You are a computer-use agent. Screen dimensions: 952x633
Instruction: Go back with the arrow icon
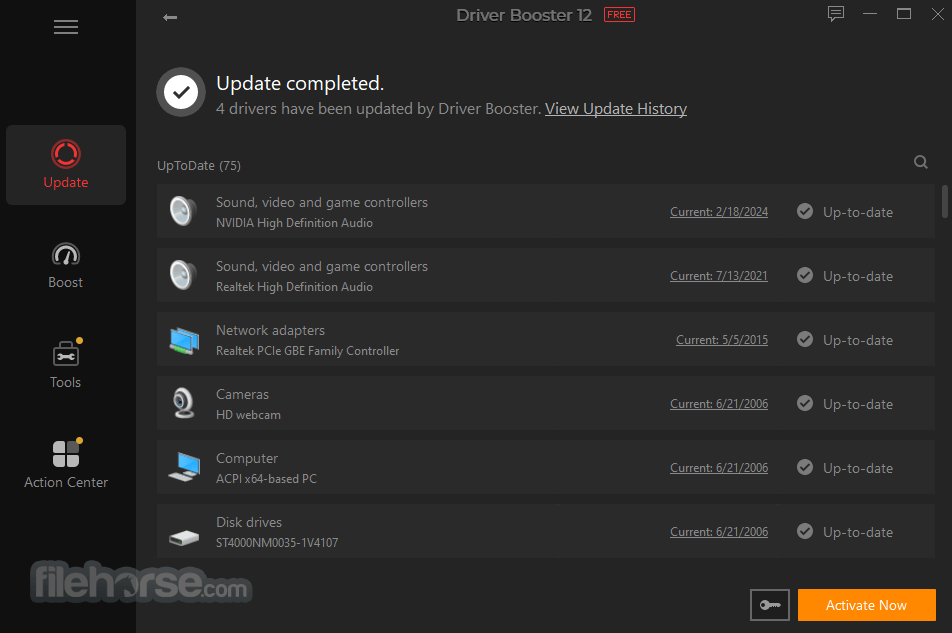tap(170, 18)
